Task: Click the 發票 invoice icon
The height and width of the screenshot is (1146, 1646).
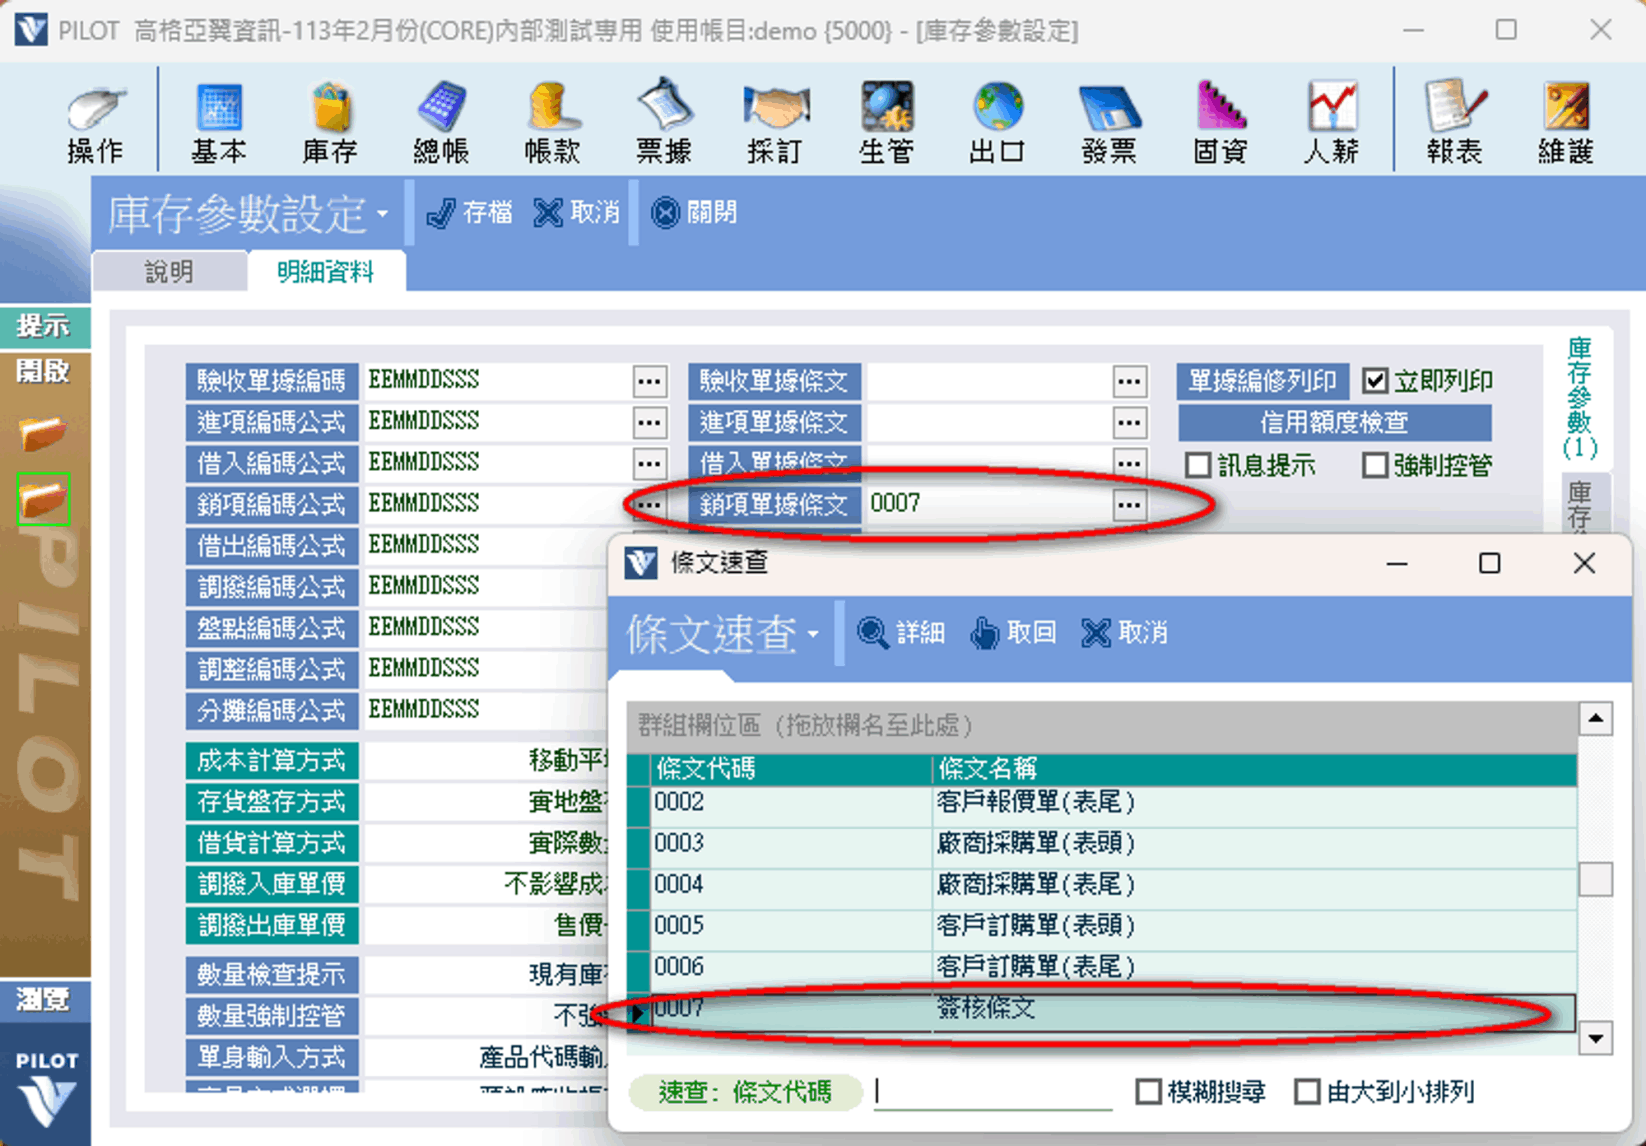Action: (x=1109, y=121)
